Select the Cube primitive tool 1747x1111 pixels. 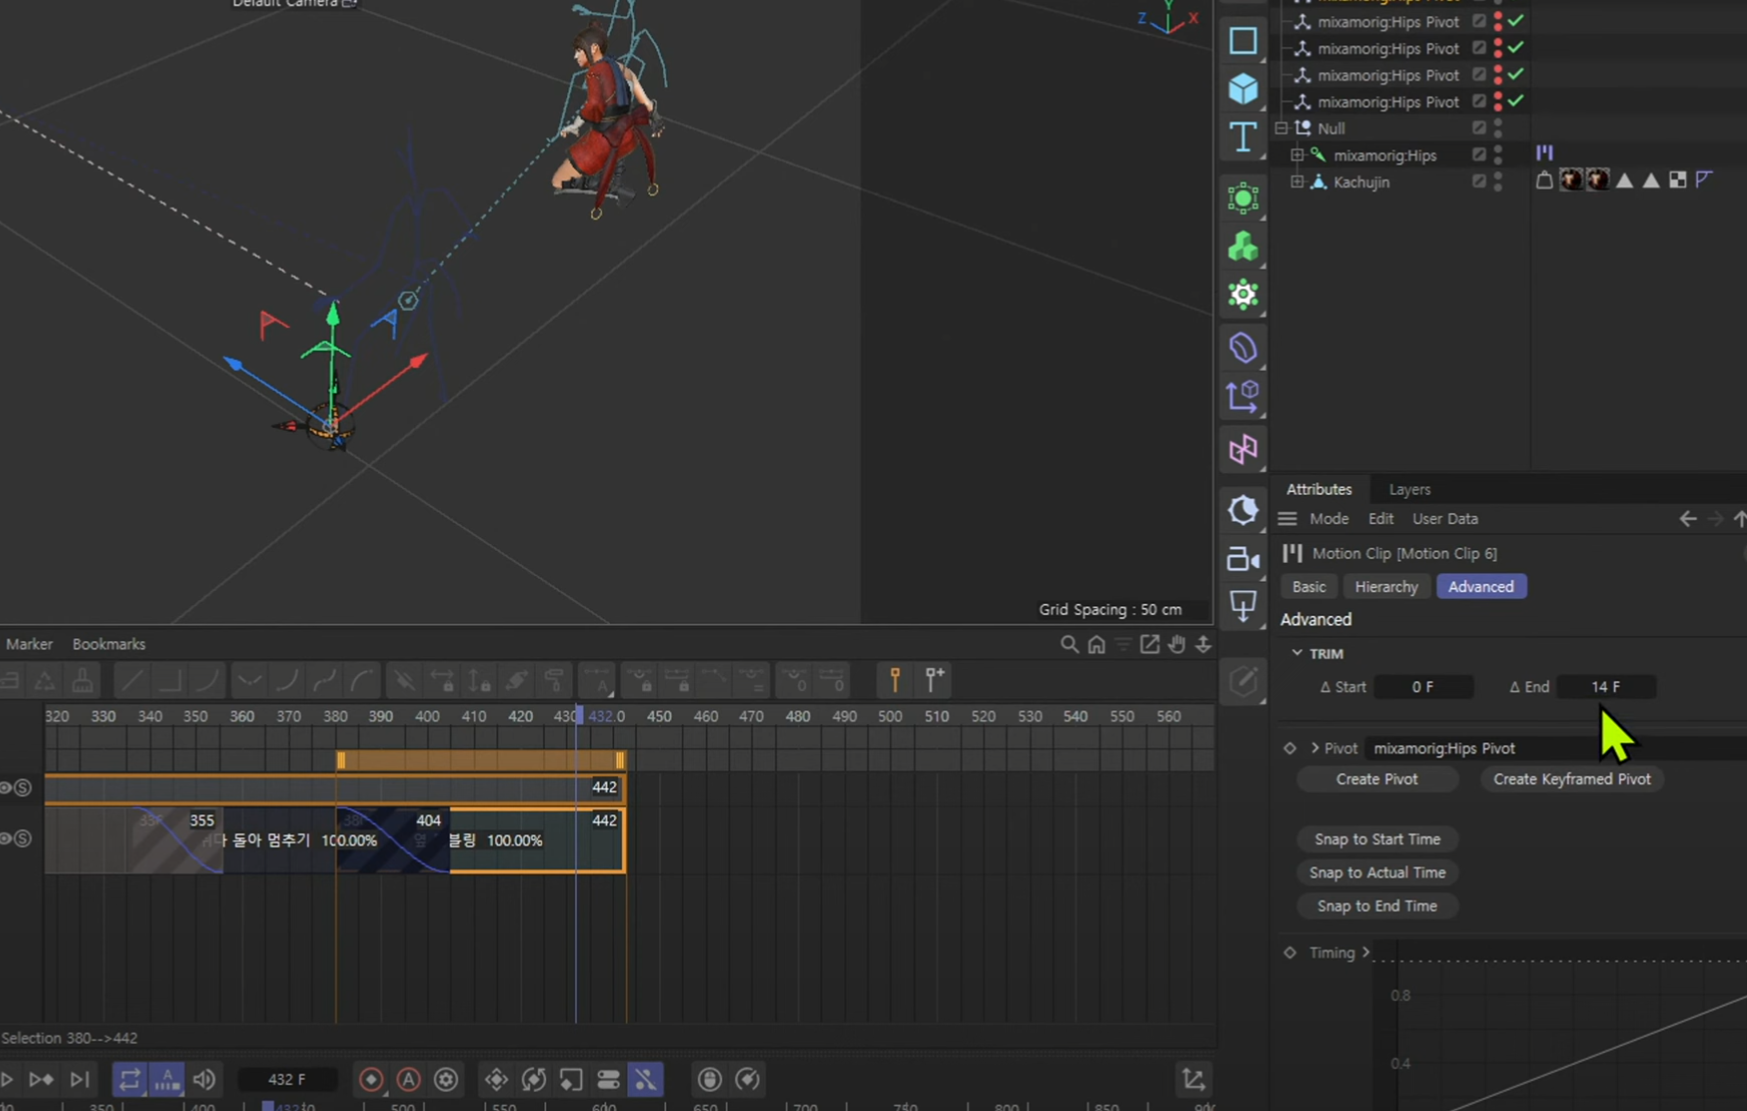pyautogui.click(x=1243, y=89)
